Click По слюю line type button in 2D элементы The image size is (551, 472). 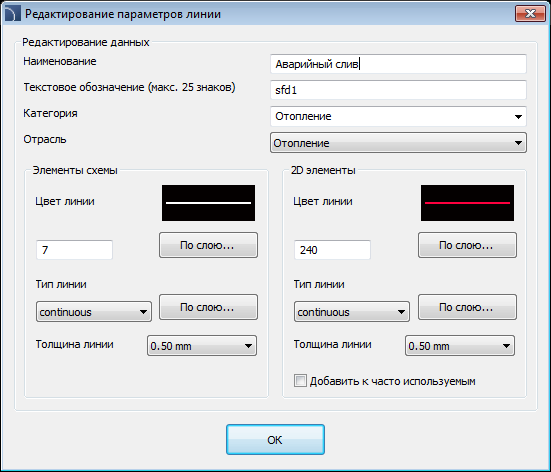pos(467,307)
